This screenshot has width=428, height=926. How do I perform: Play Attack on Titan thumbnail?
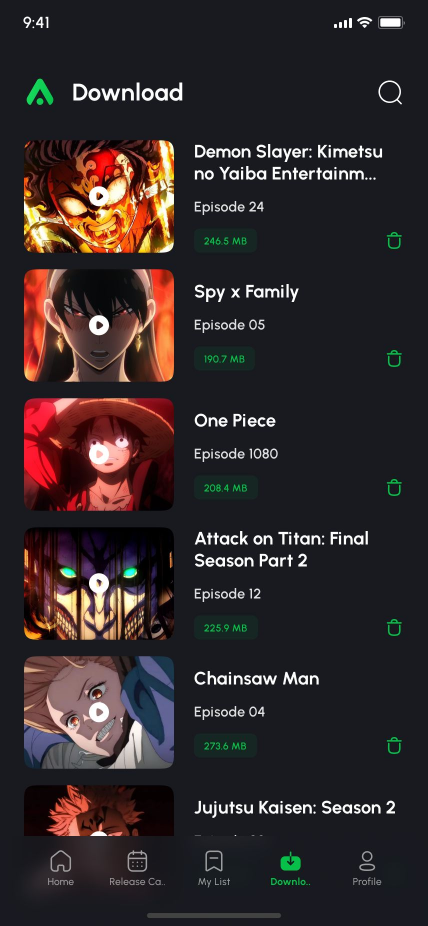coord(99,583)
